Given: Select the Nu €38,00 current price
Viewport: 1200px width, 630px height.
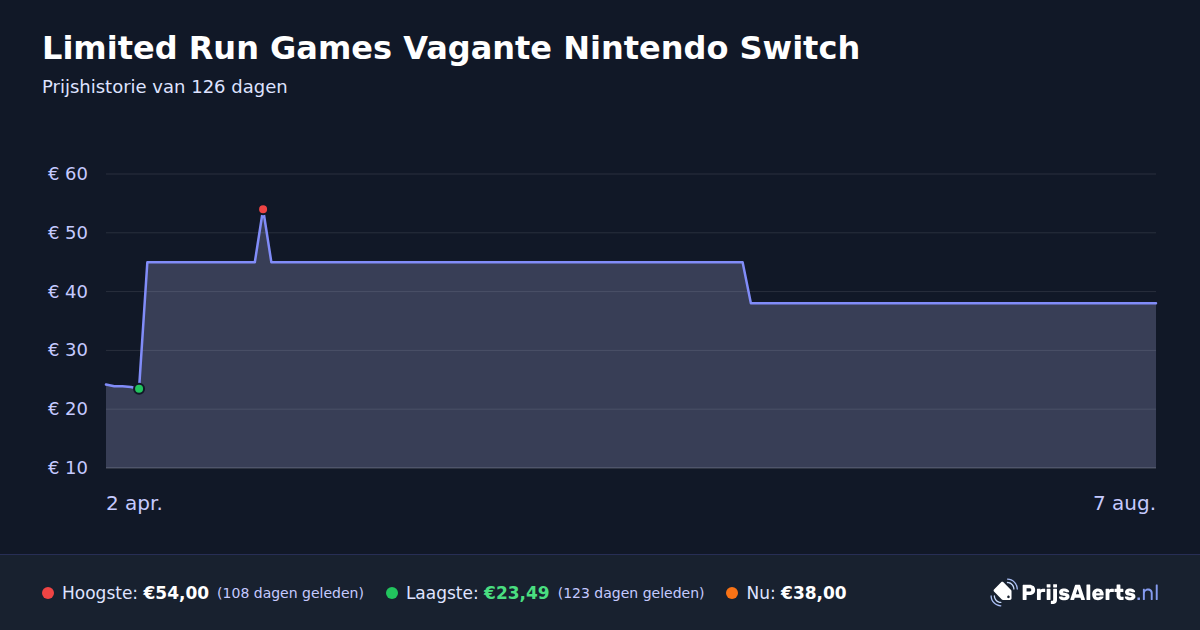Looking at the screenshot, I should point(813,593).
